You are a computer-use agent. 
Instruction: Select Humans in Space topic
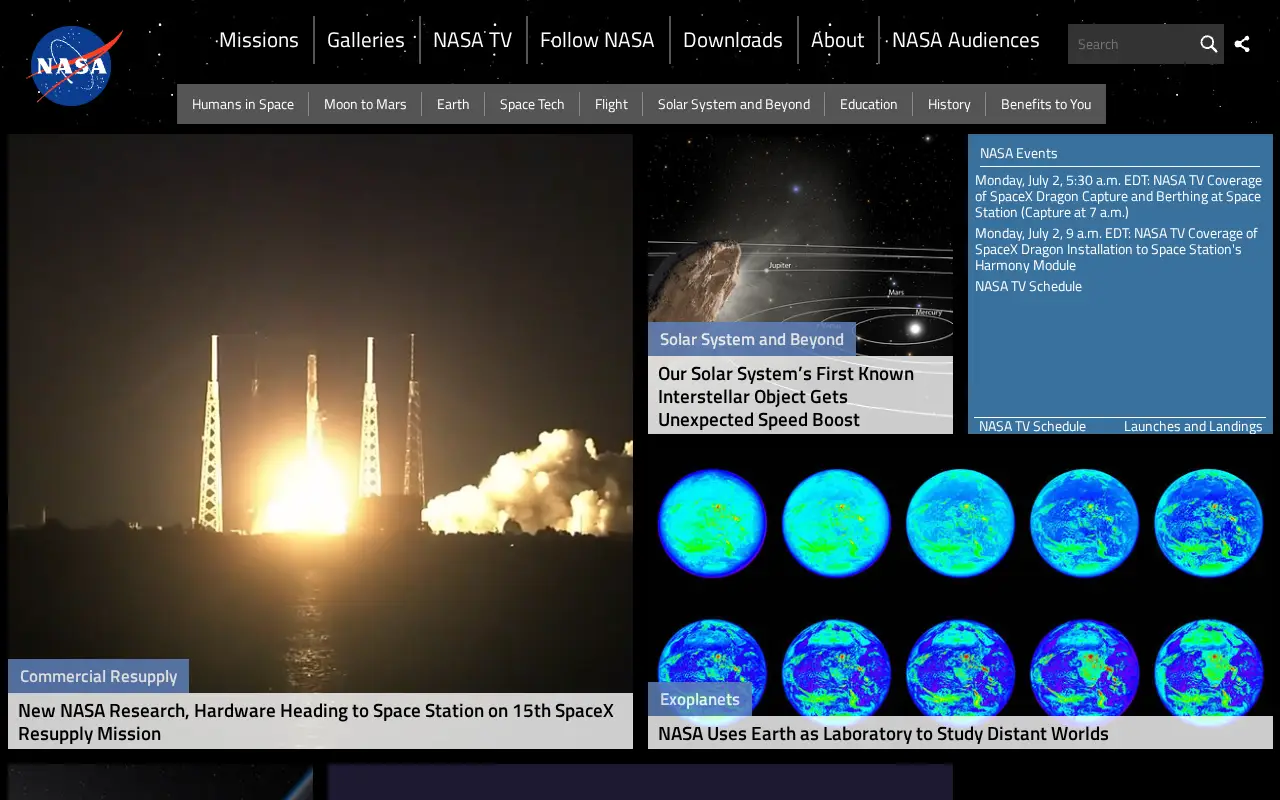[243, 104]
